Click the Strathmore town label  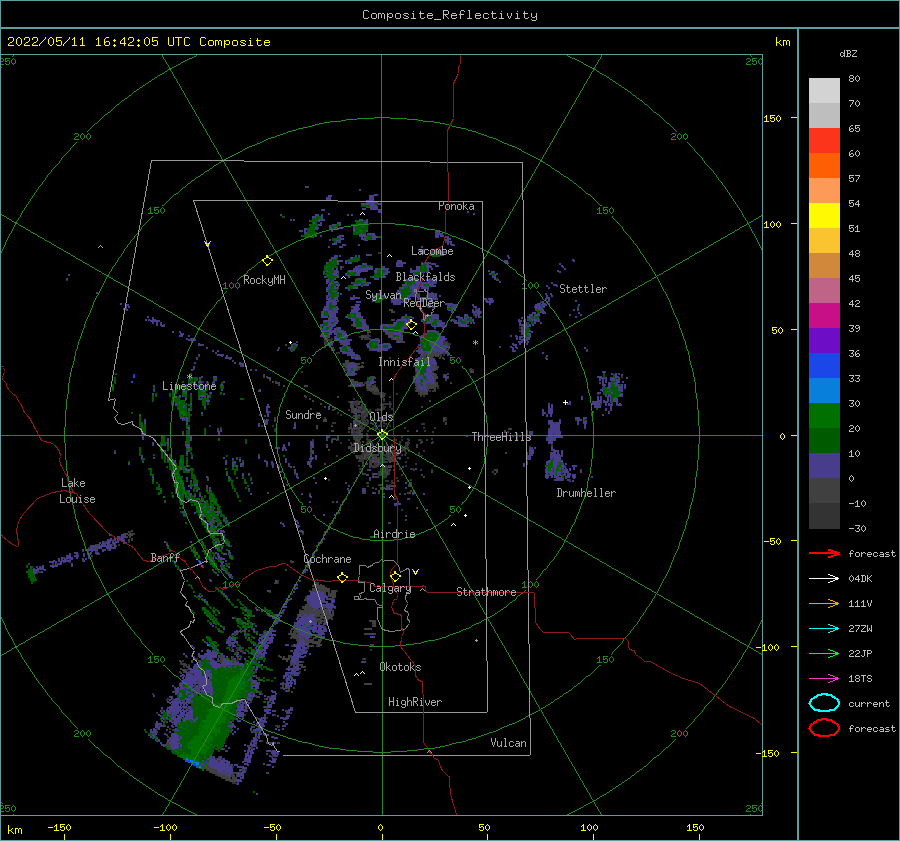click(x=486, y=592)
